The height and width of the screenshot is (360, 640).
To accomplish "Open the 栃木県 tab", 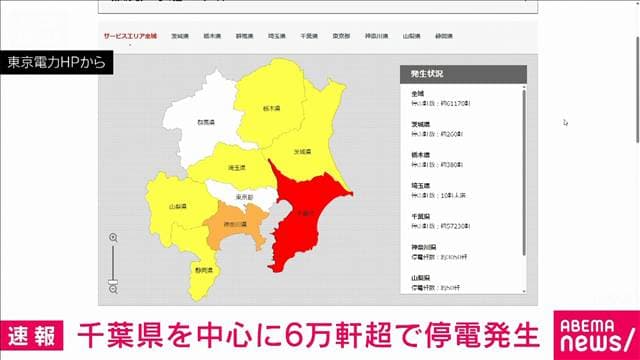I will [x=212, y=36].
